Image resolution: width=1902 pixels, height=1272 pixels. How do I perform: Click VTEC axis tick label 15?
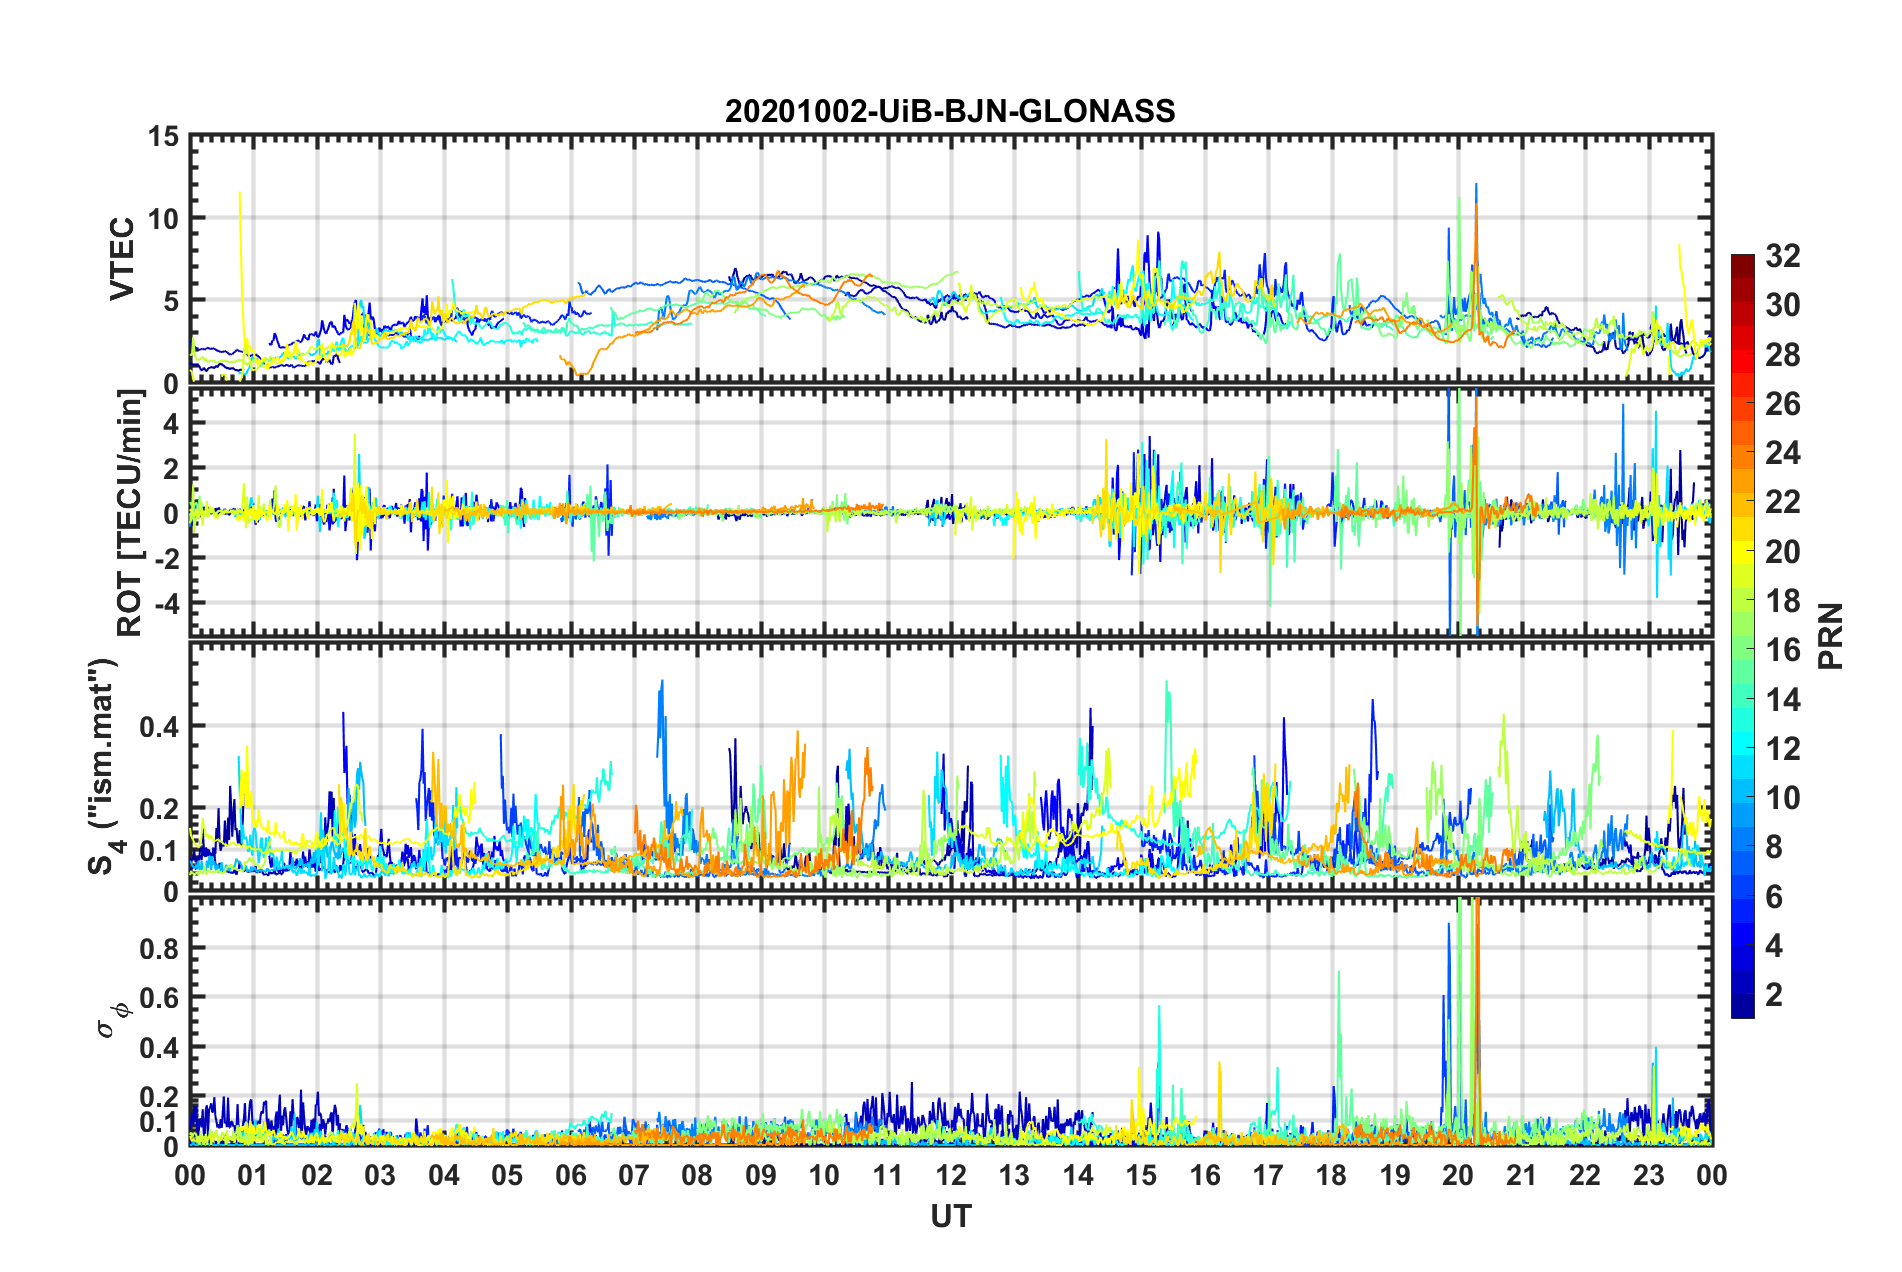click(x=163, y=137)
